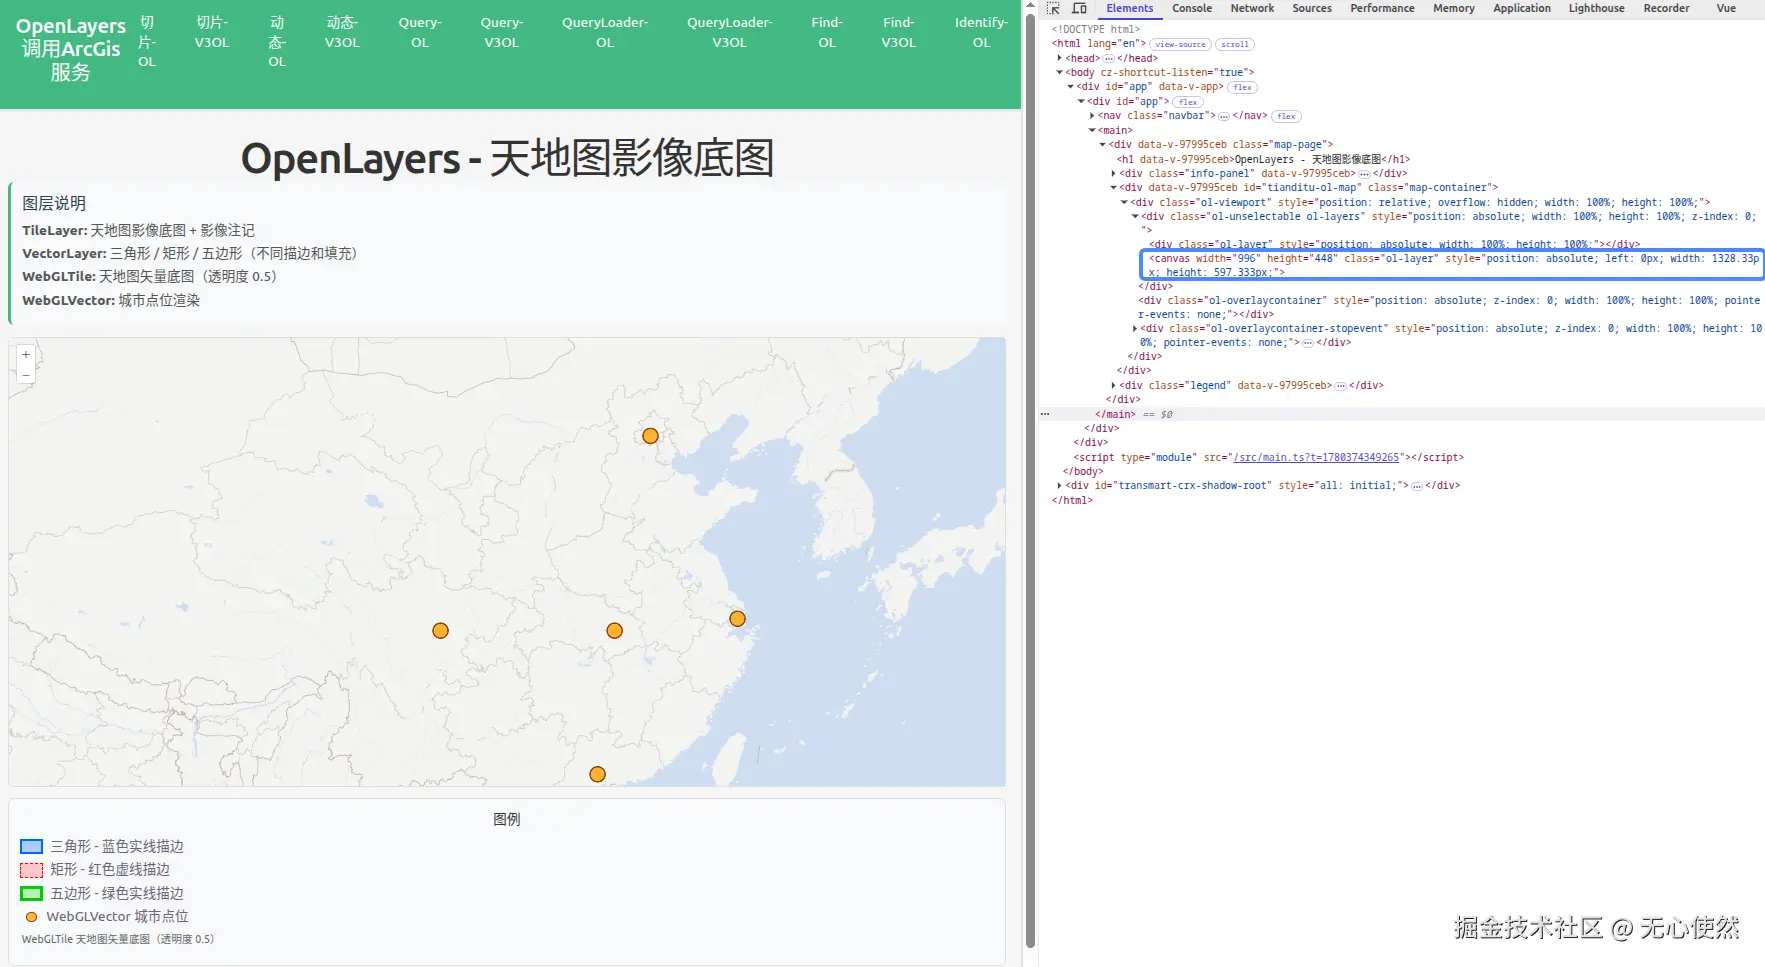Open the Query-OL navbar link
Viewport: 1765px width, 967px height.
point(420,32)
